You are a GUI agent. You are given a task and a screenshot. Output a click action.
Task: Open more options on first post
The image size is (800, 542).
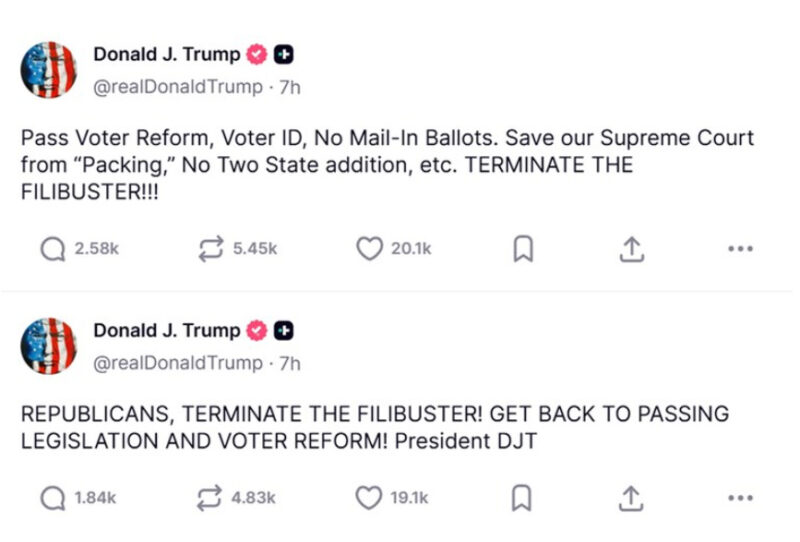(740, 249)
